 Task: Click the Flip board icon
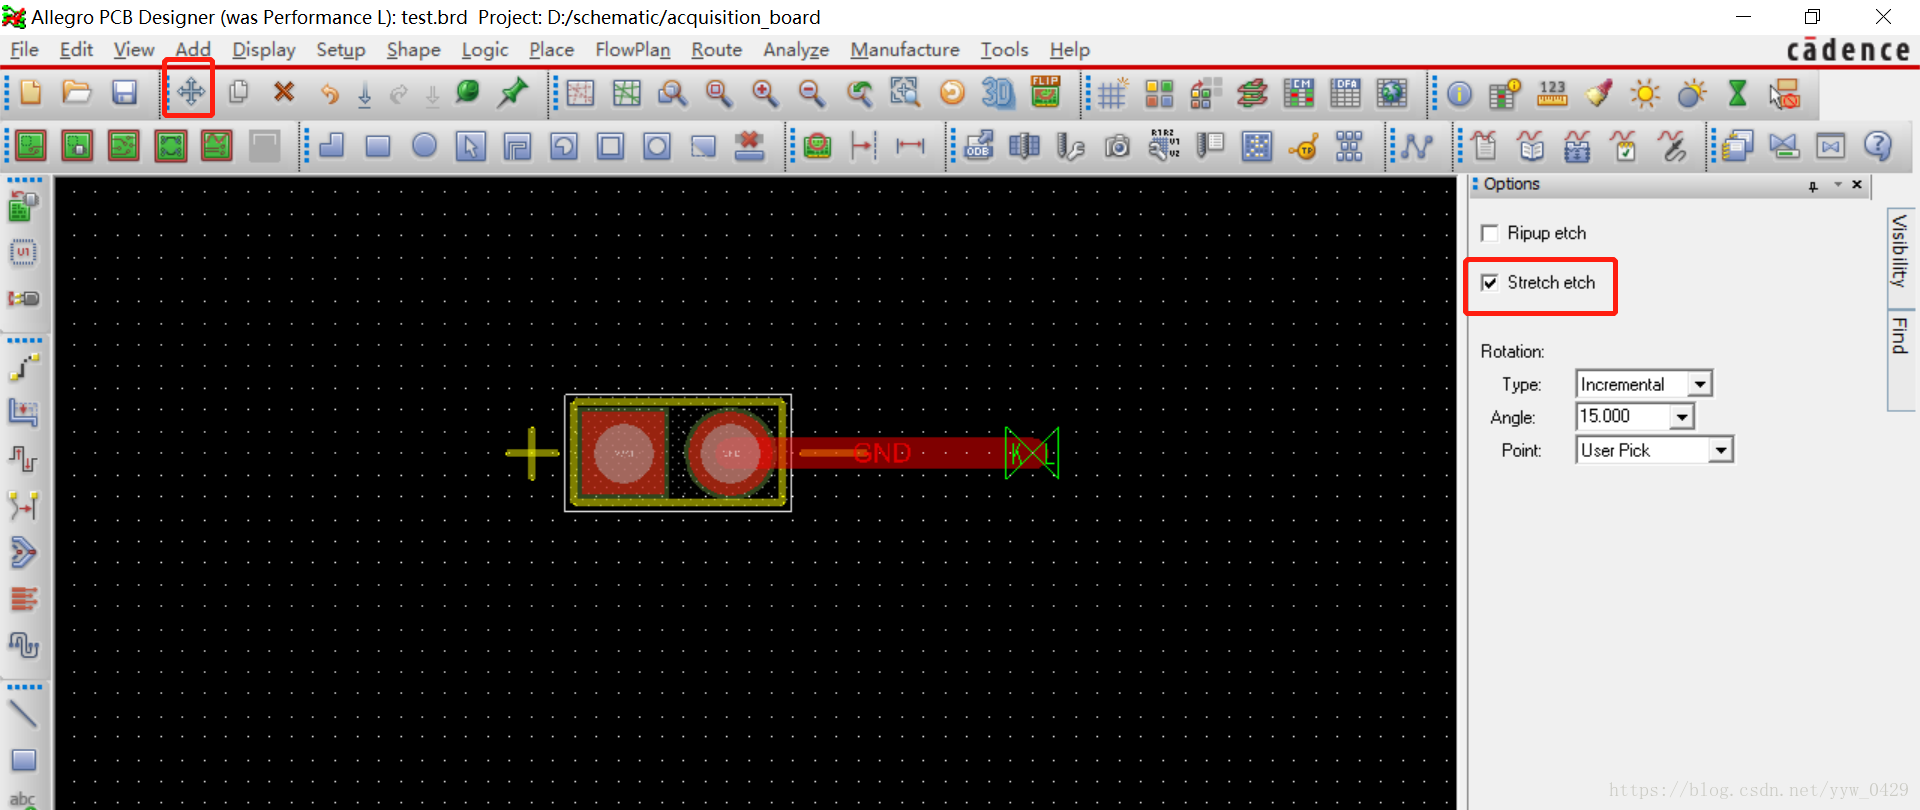click(1045, 92)
